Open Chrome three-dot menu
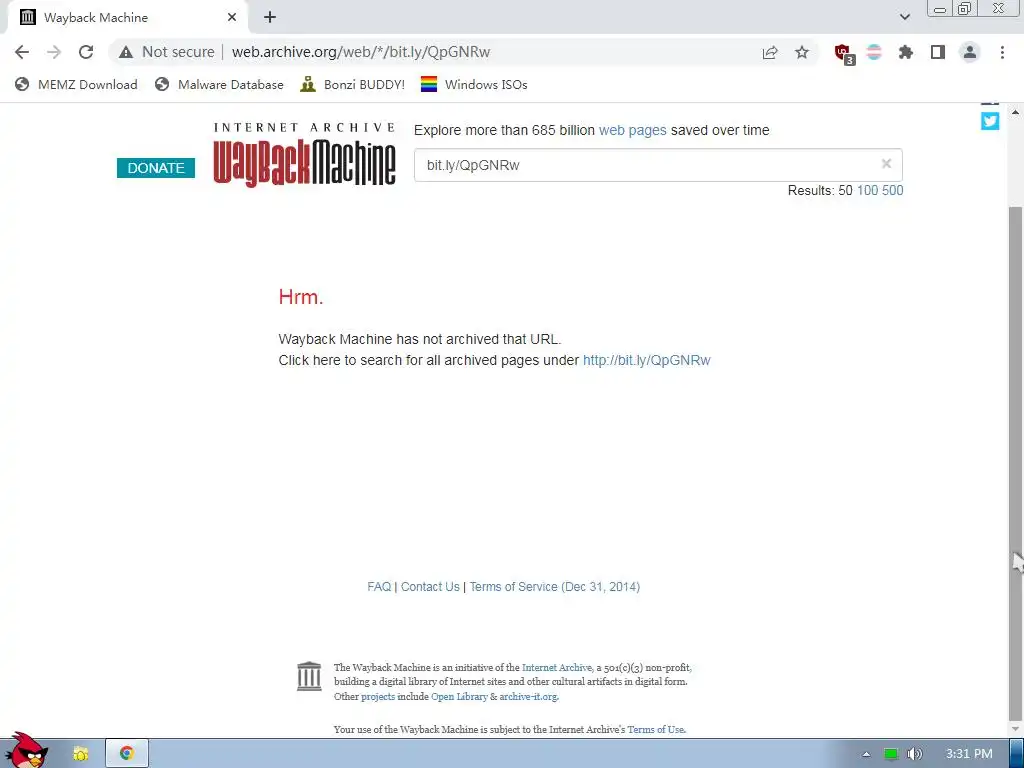 1002,52
